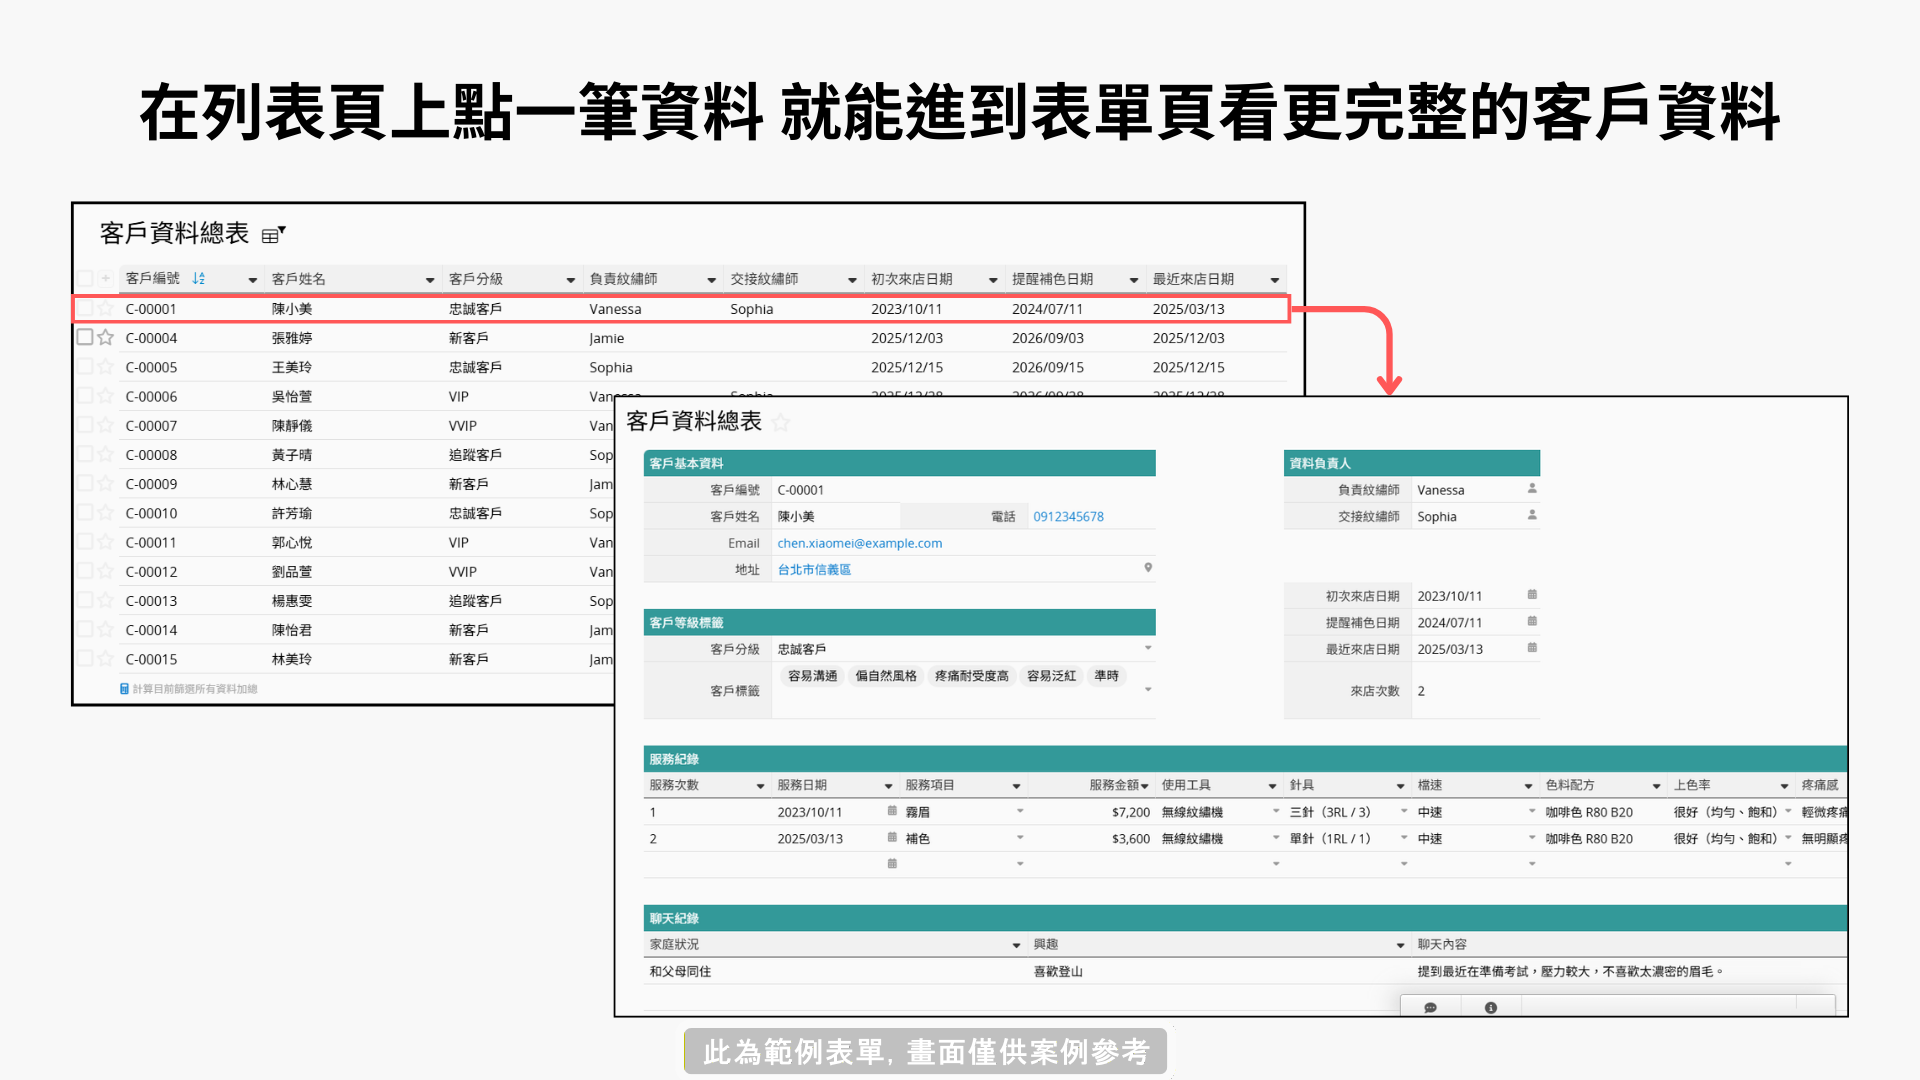Open the comments speech bubble icon
The width and height of the screenshot is (1920, 1080).
pos(1430,1007)
